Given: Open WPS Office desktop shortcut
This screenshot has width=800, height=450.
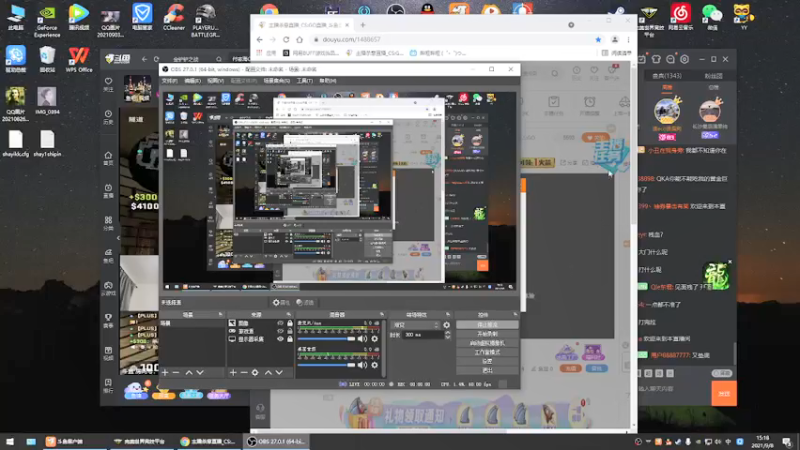Looking at the screenshot, I should click(x=79, y=59).
